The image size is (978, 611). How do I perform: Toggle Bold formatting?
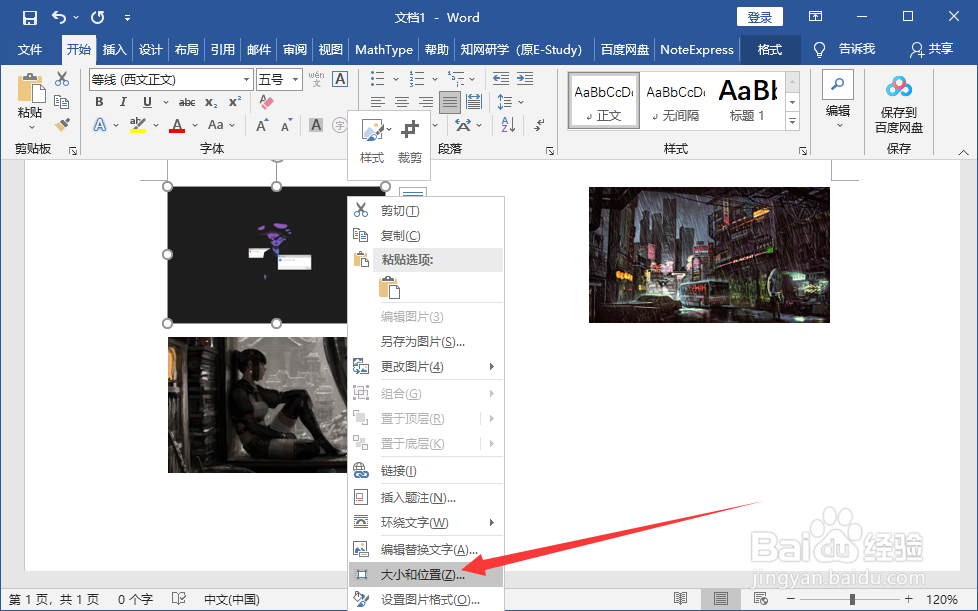point(99,102)
